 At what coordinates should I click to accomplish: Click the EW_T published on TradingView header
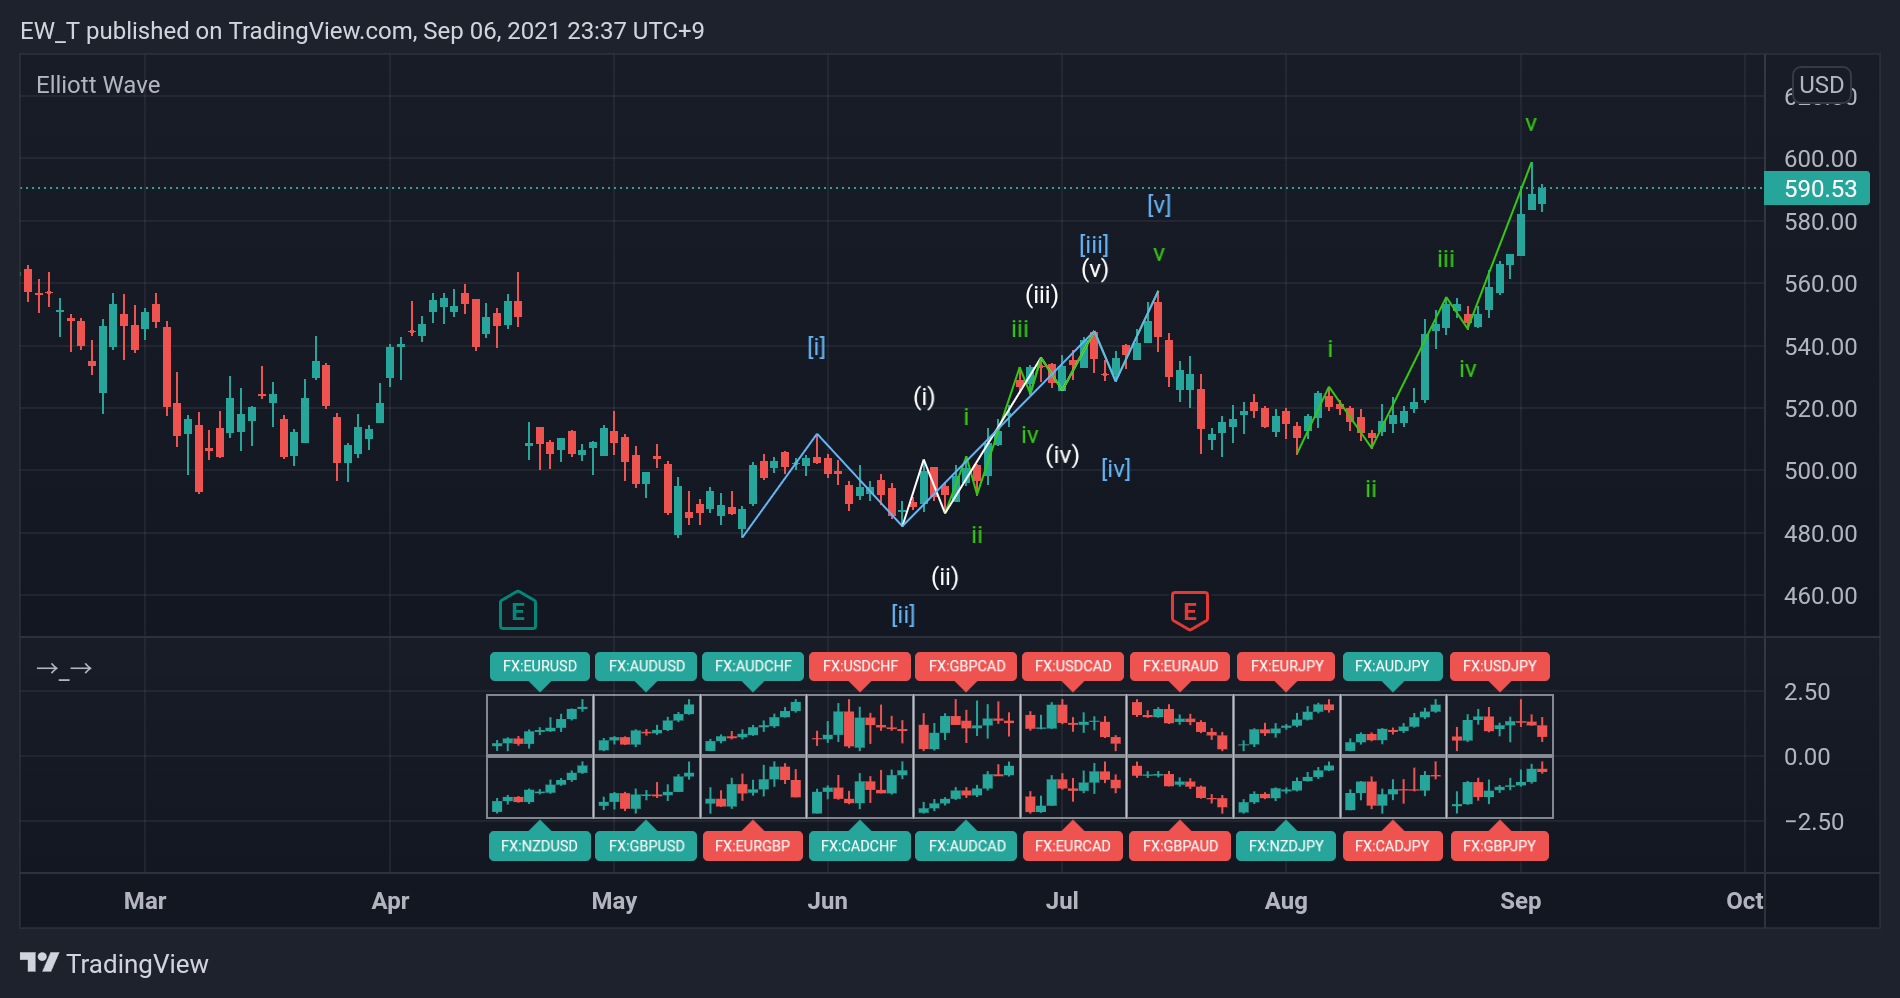coord(362,31)
